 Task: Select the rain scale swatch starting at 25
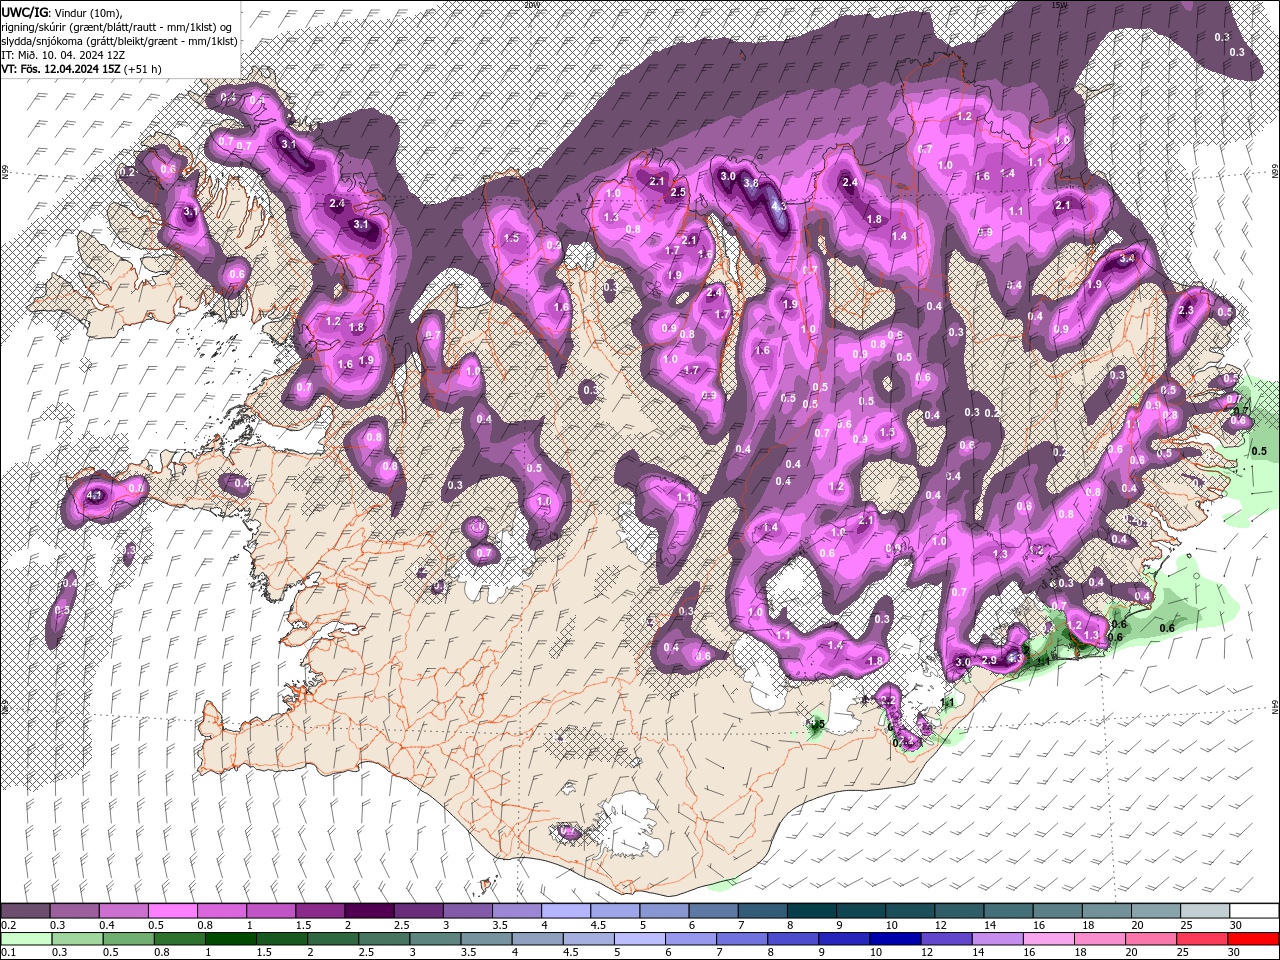pyautogui.click(x=1202, y=939)
